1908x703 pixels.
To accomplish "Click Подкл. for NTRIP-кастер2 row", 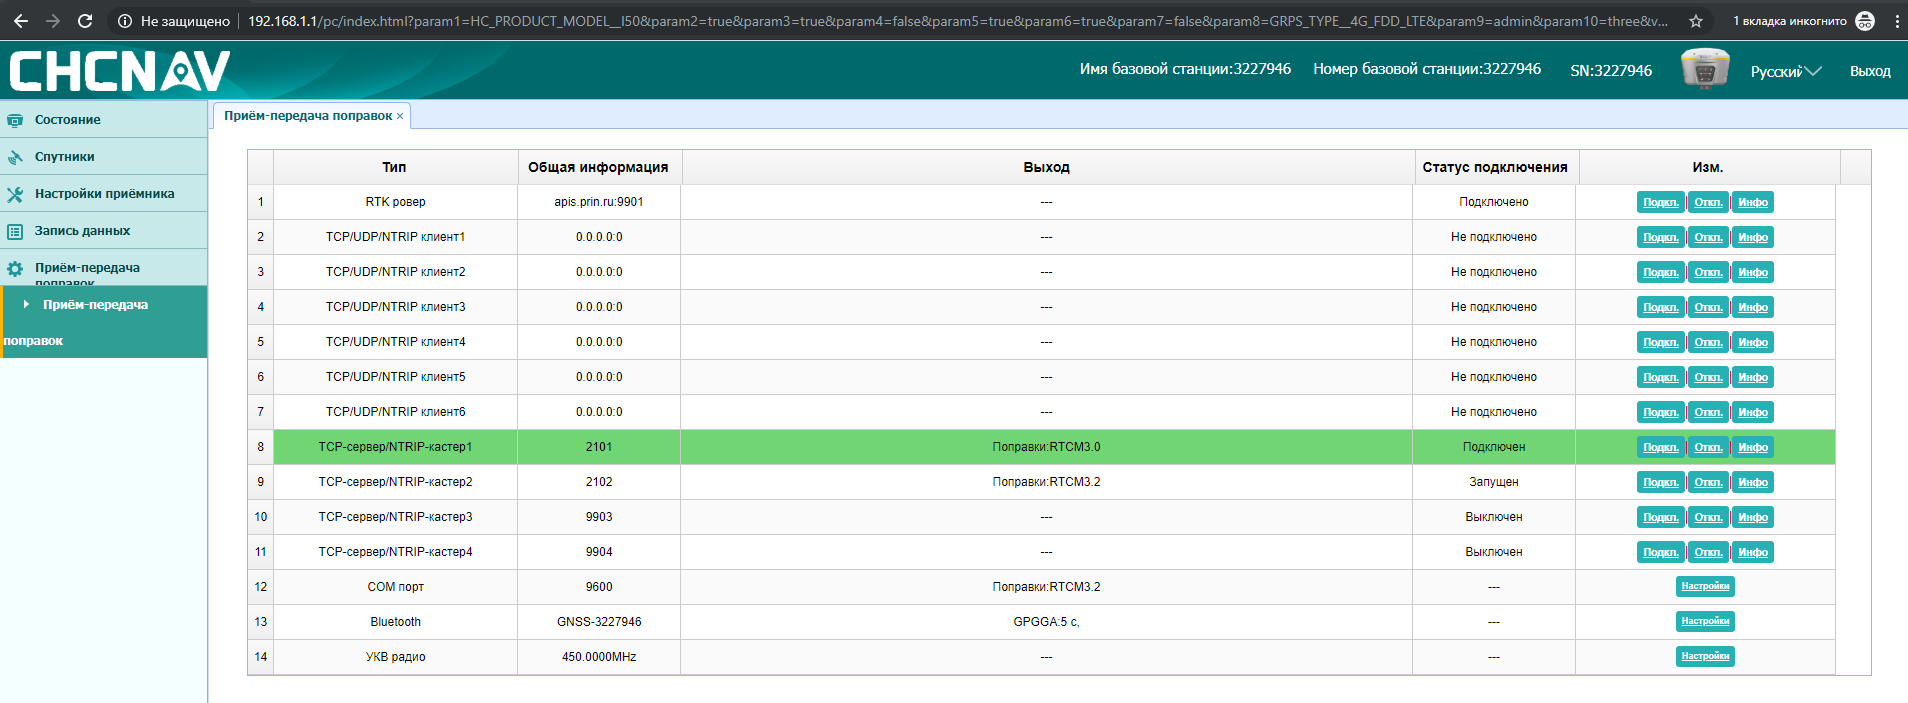I will [1661, 482].
